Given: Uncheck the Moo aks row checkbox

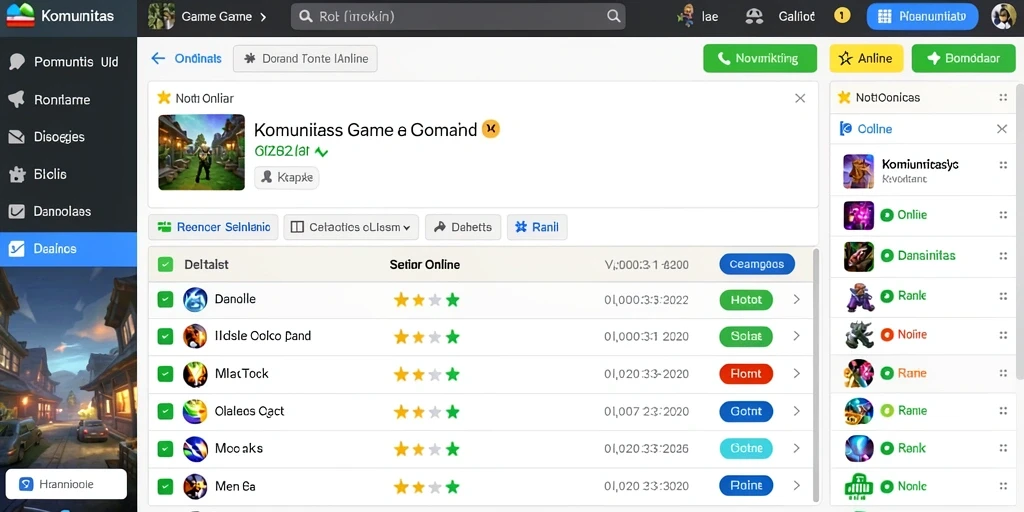Looking at the screenshot, I should coord(166,449).
